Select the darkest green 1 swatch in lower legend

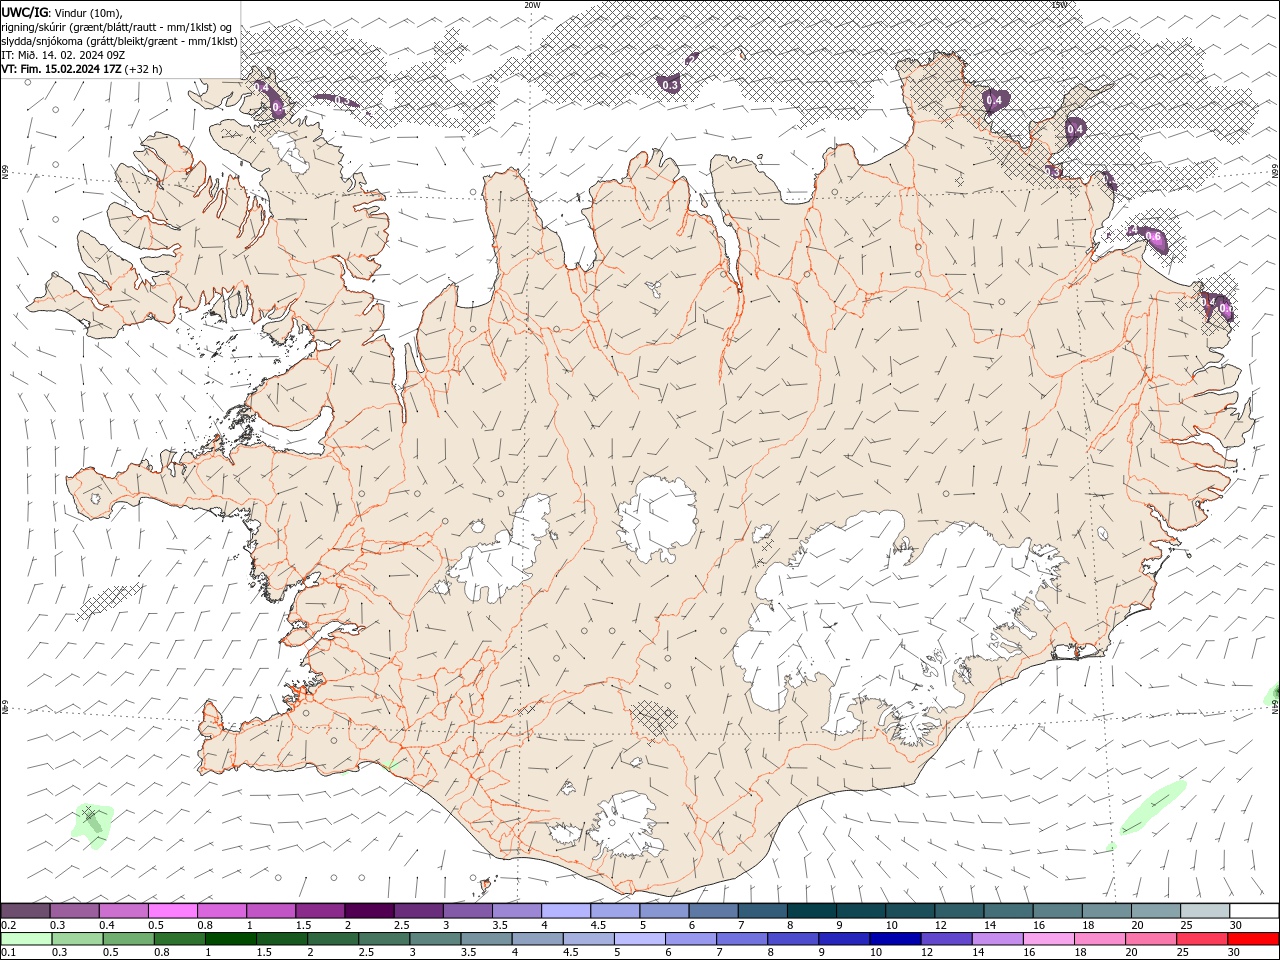coord(231,939)
